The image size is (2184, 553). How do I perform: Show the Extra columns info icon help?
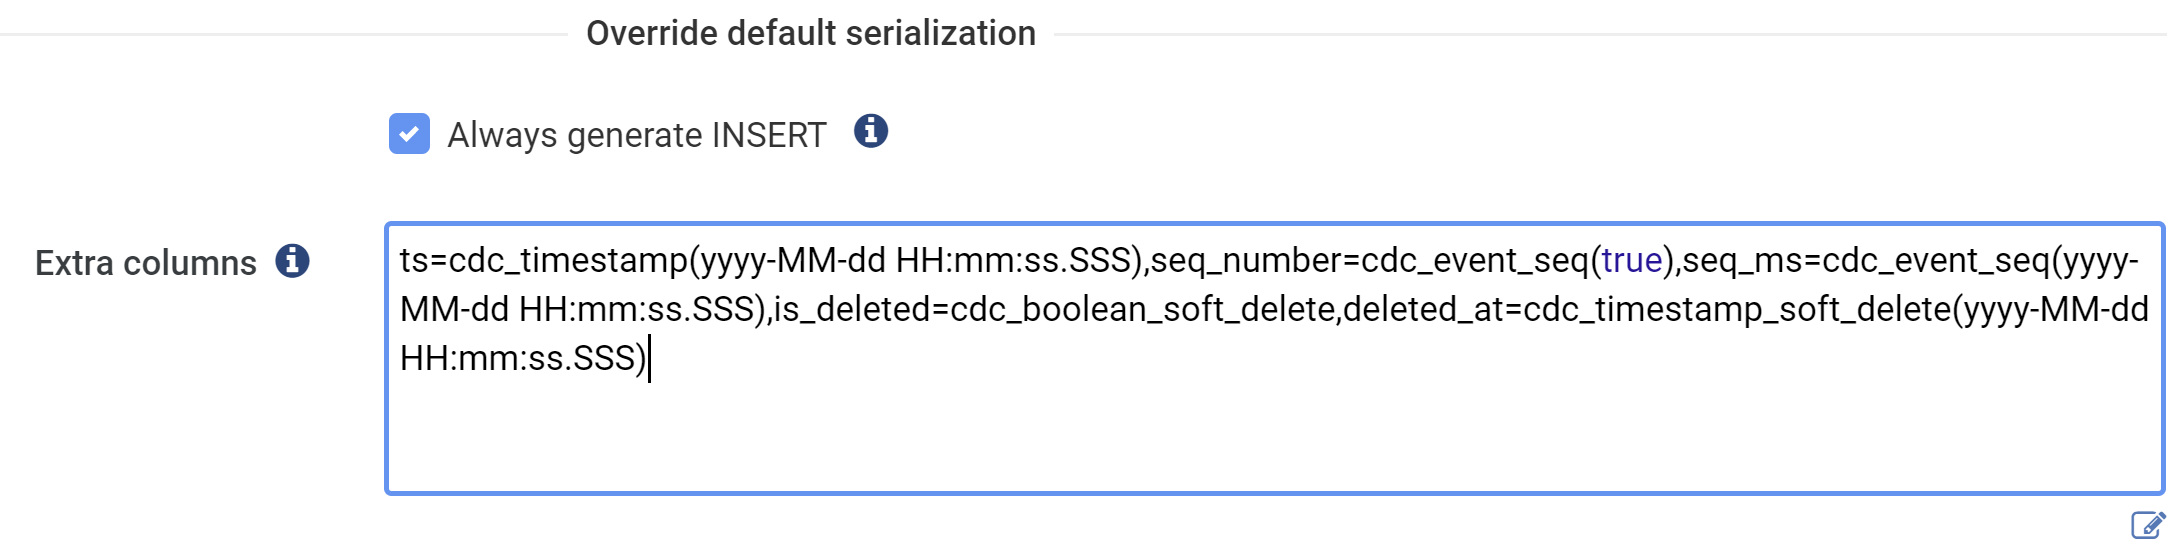pyautogui.click(x=292, y=261)
